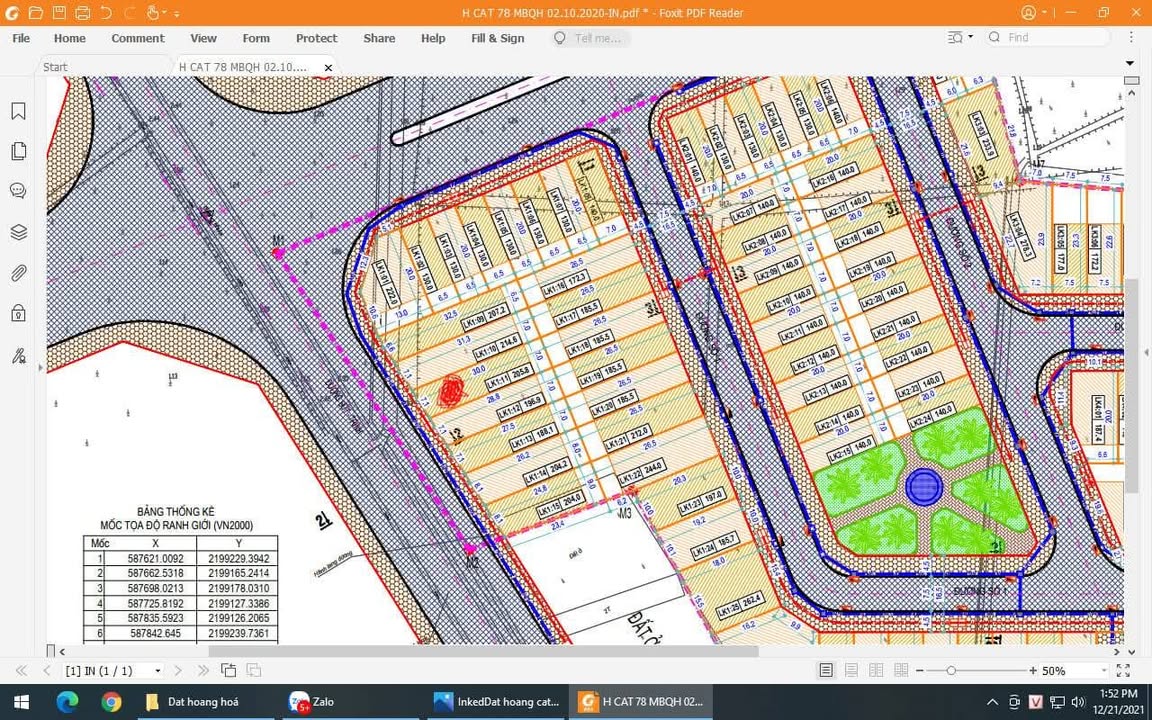Adjust the zoom slider in the status bar
This screenshot has height=720, width=1152.
click(951, 670)
